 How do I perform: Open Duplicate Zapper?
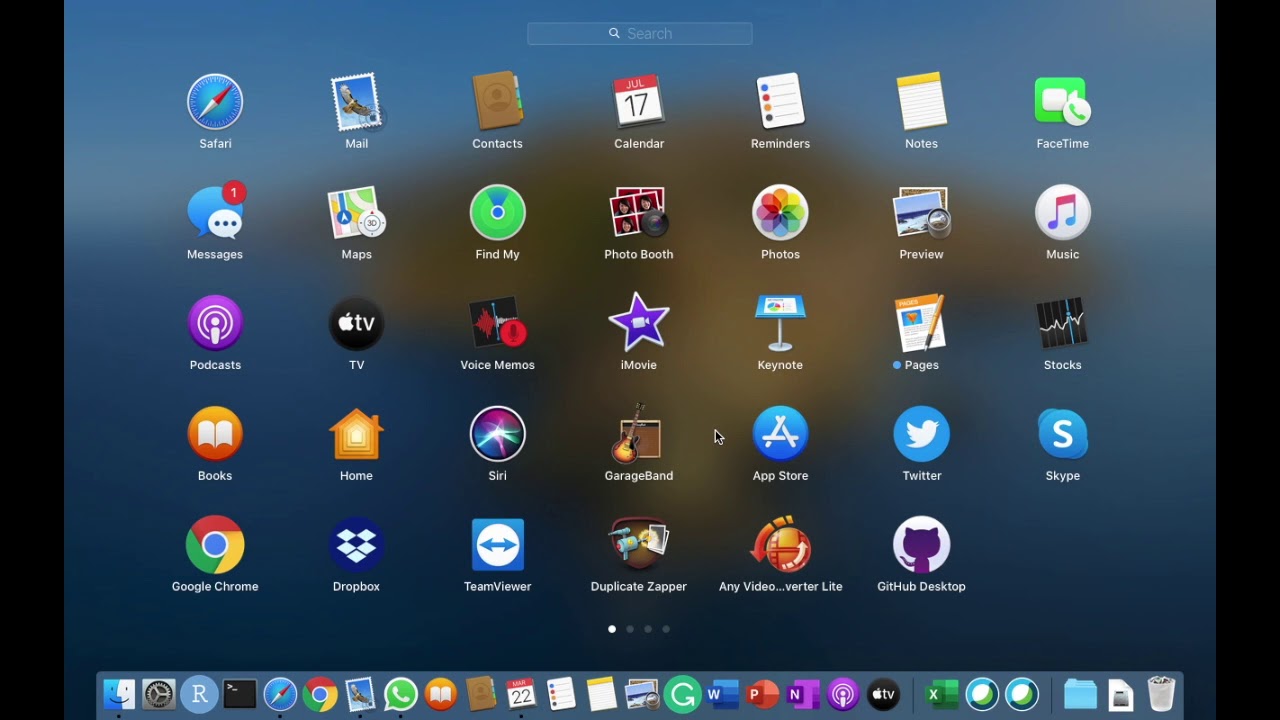point(639,545)
